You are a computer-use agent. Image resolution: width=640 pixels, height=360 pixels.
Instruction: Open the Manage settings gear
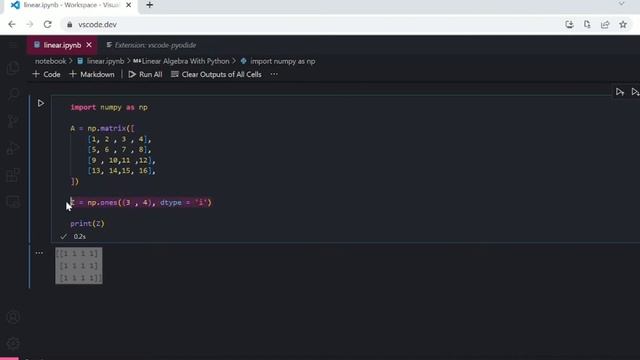(x=13, y=344)
